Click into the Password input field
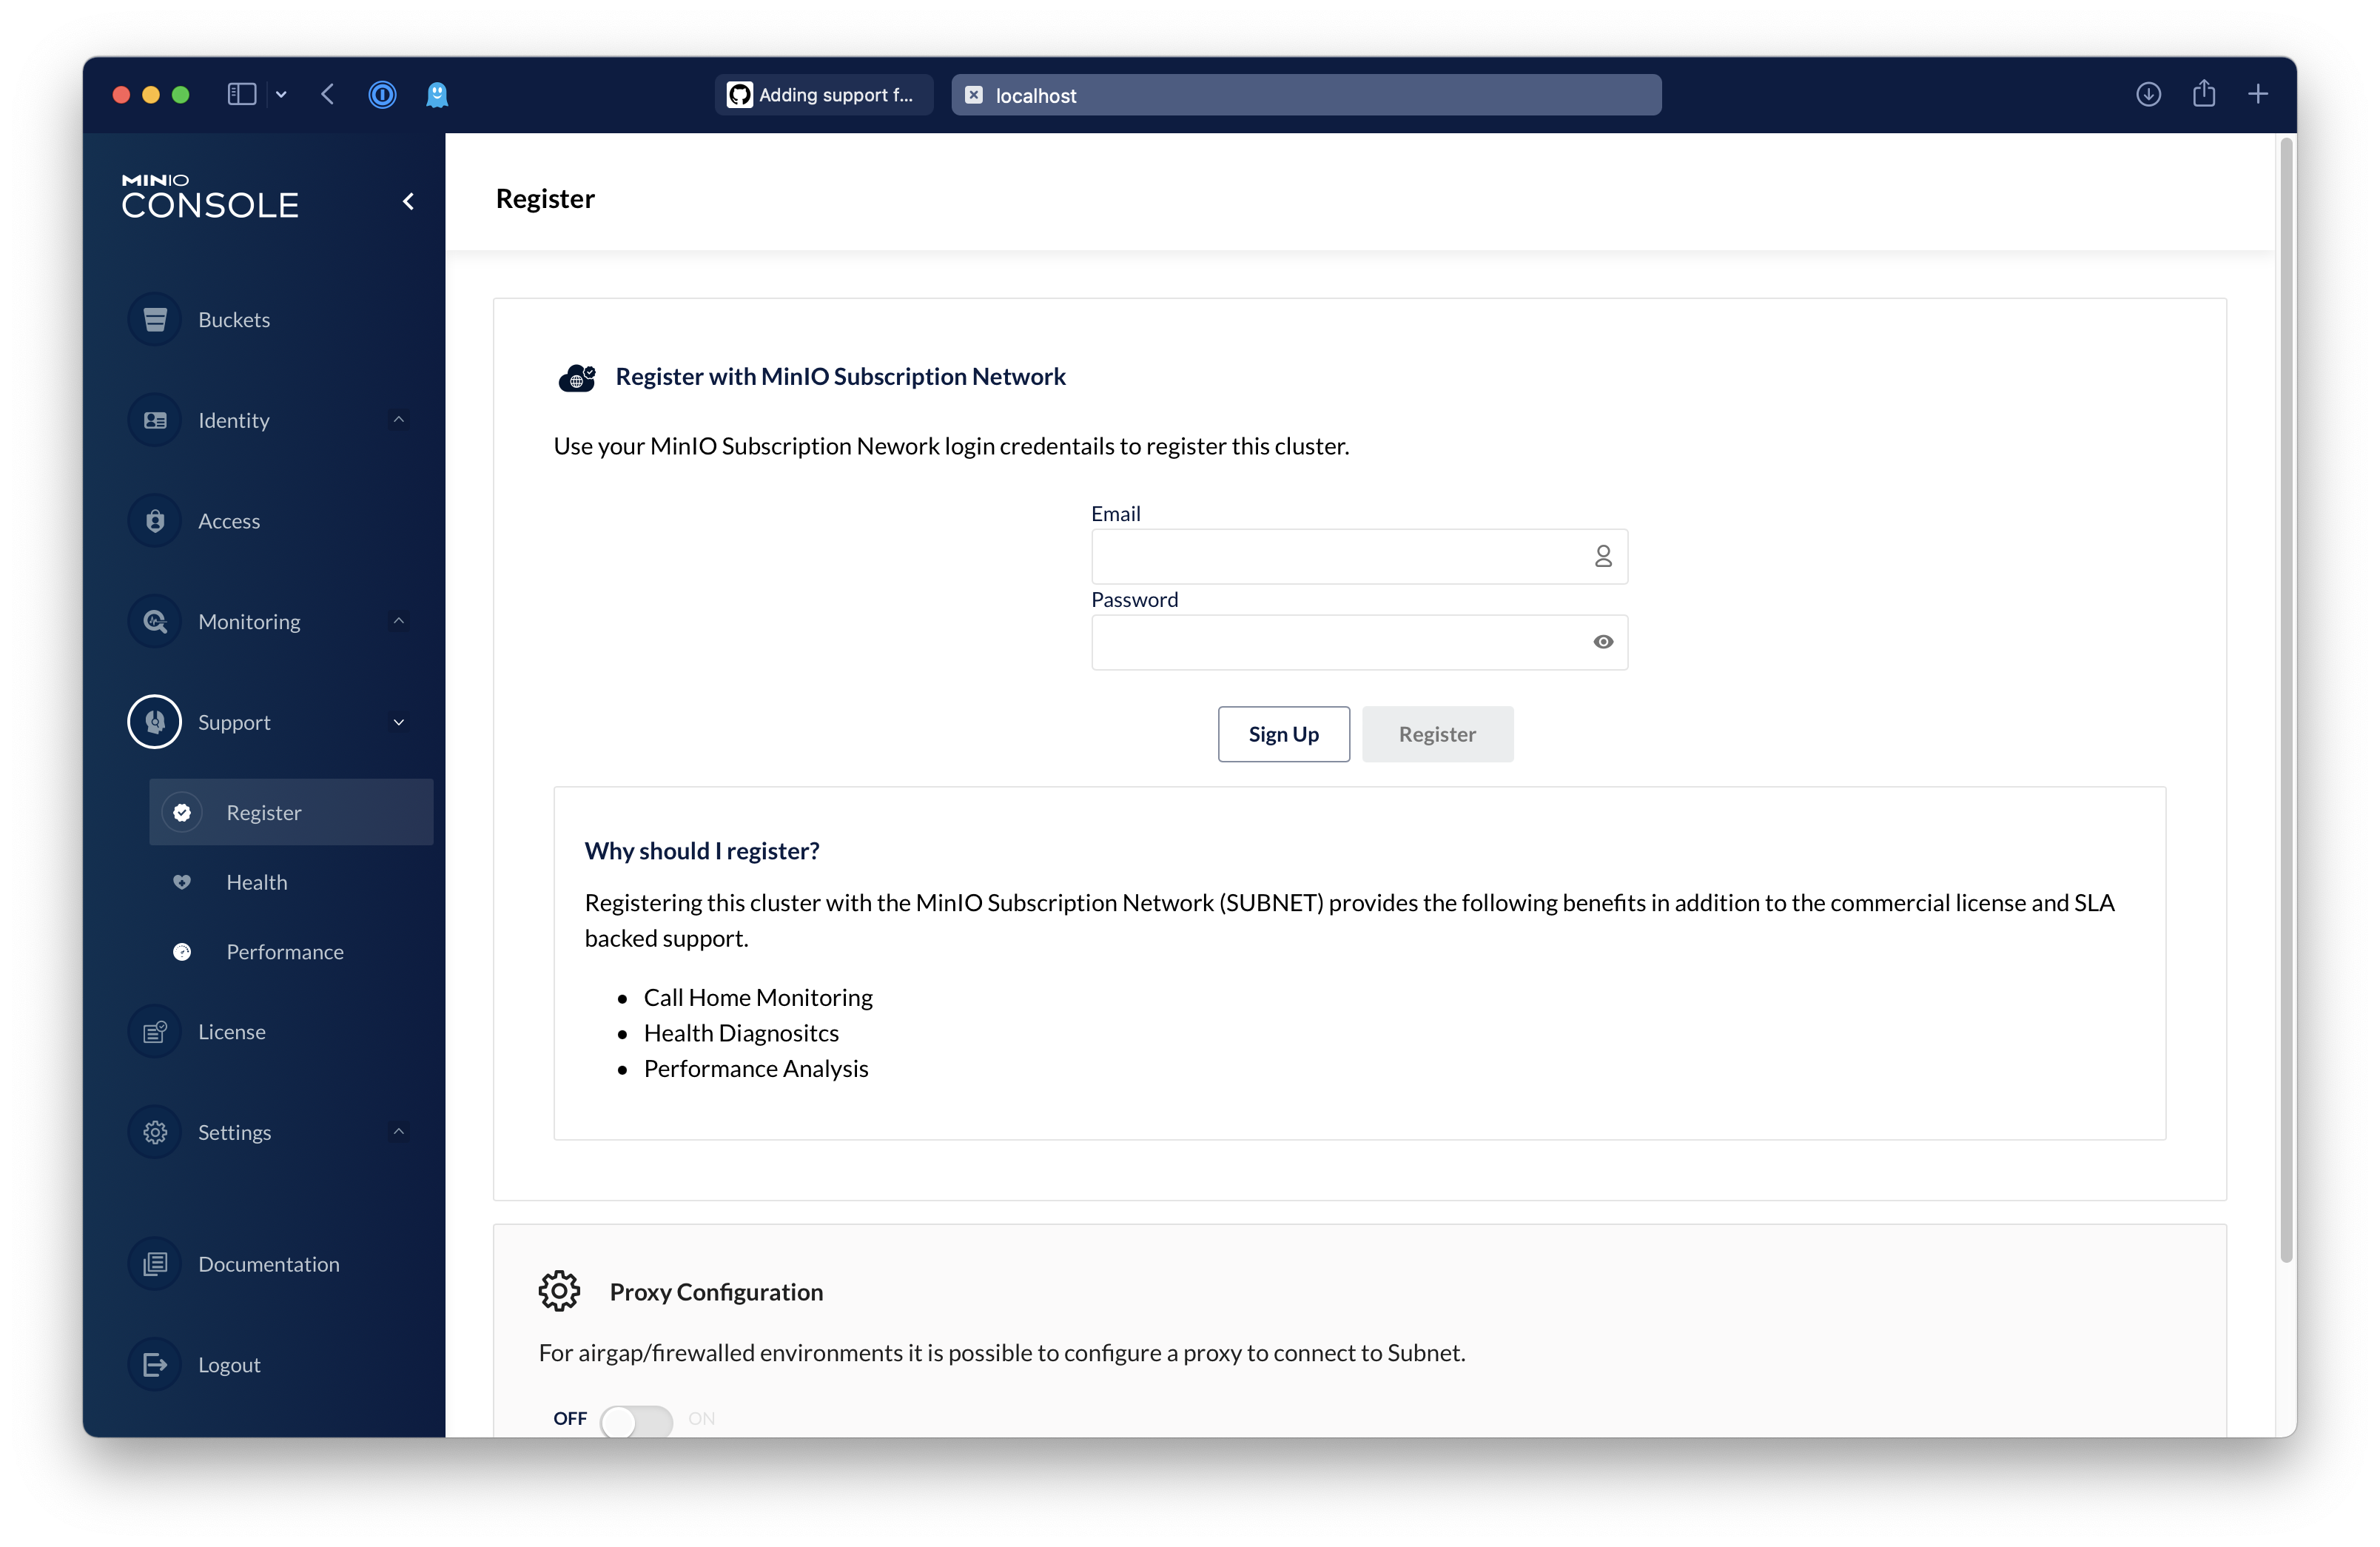Viewport: 2380px width, 1547px height. click(x=1359, y=642)
